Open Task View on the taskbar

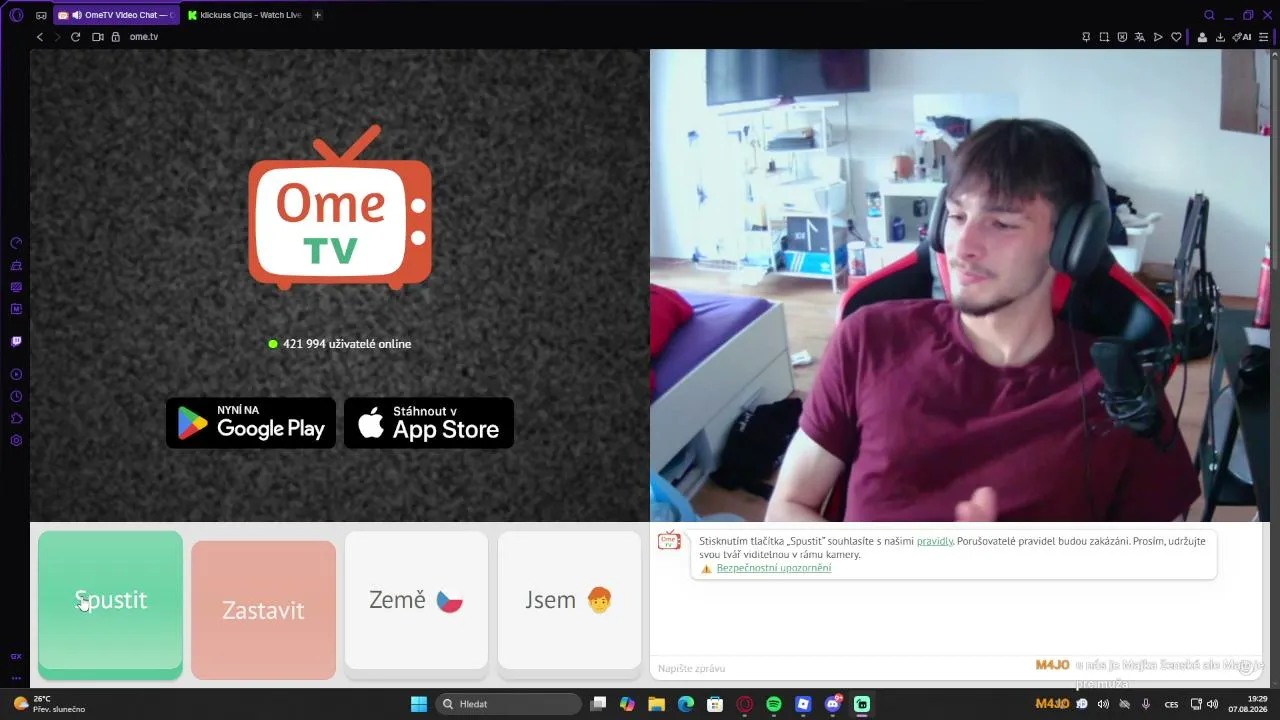(x=598, y=704)
